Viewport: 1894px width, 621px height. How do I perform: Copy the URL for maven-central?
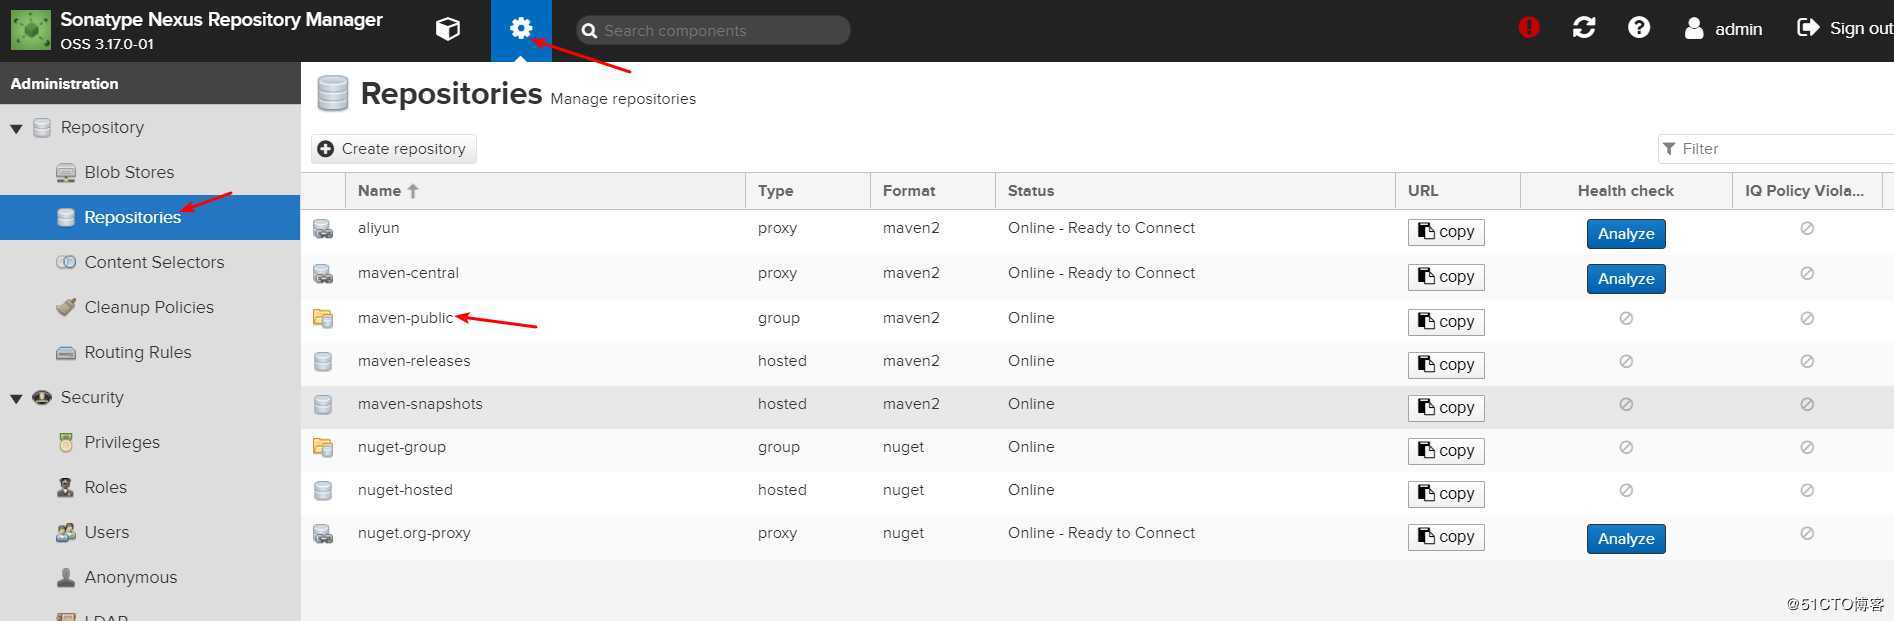pos(1446,277)
